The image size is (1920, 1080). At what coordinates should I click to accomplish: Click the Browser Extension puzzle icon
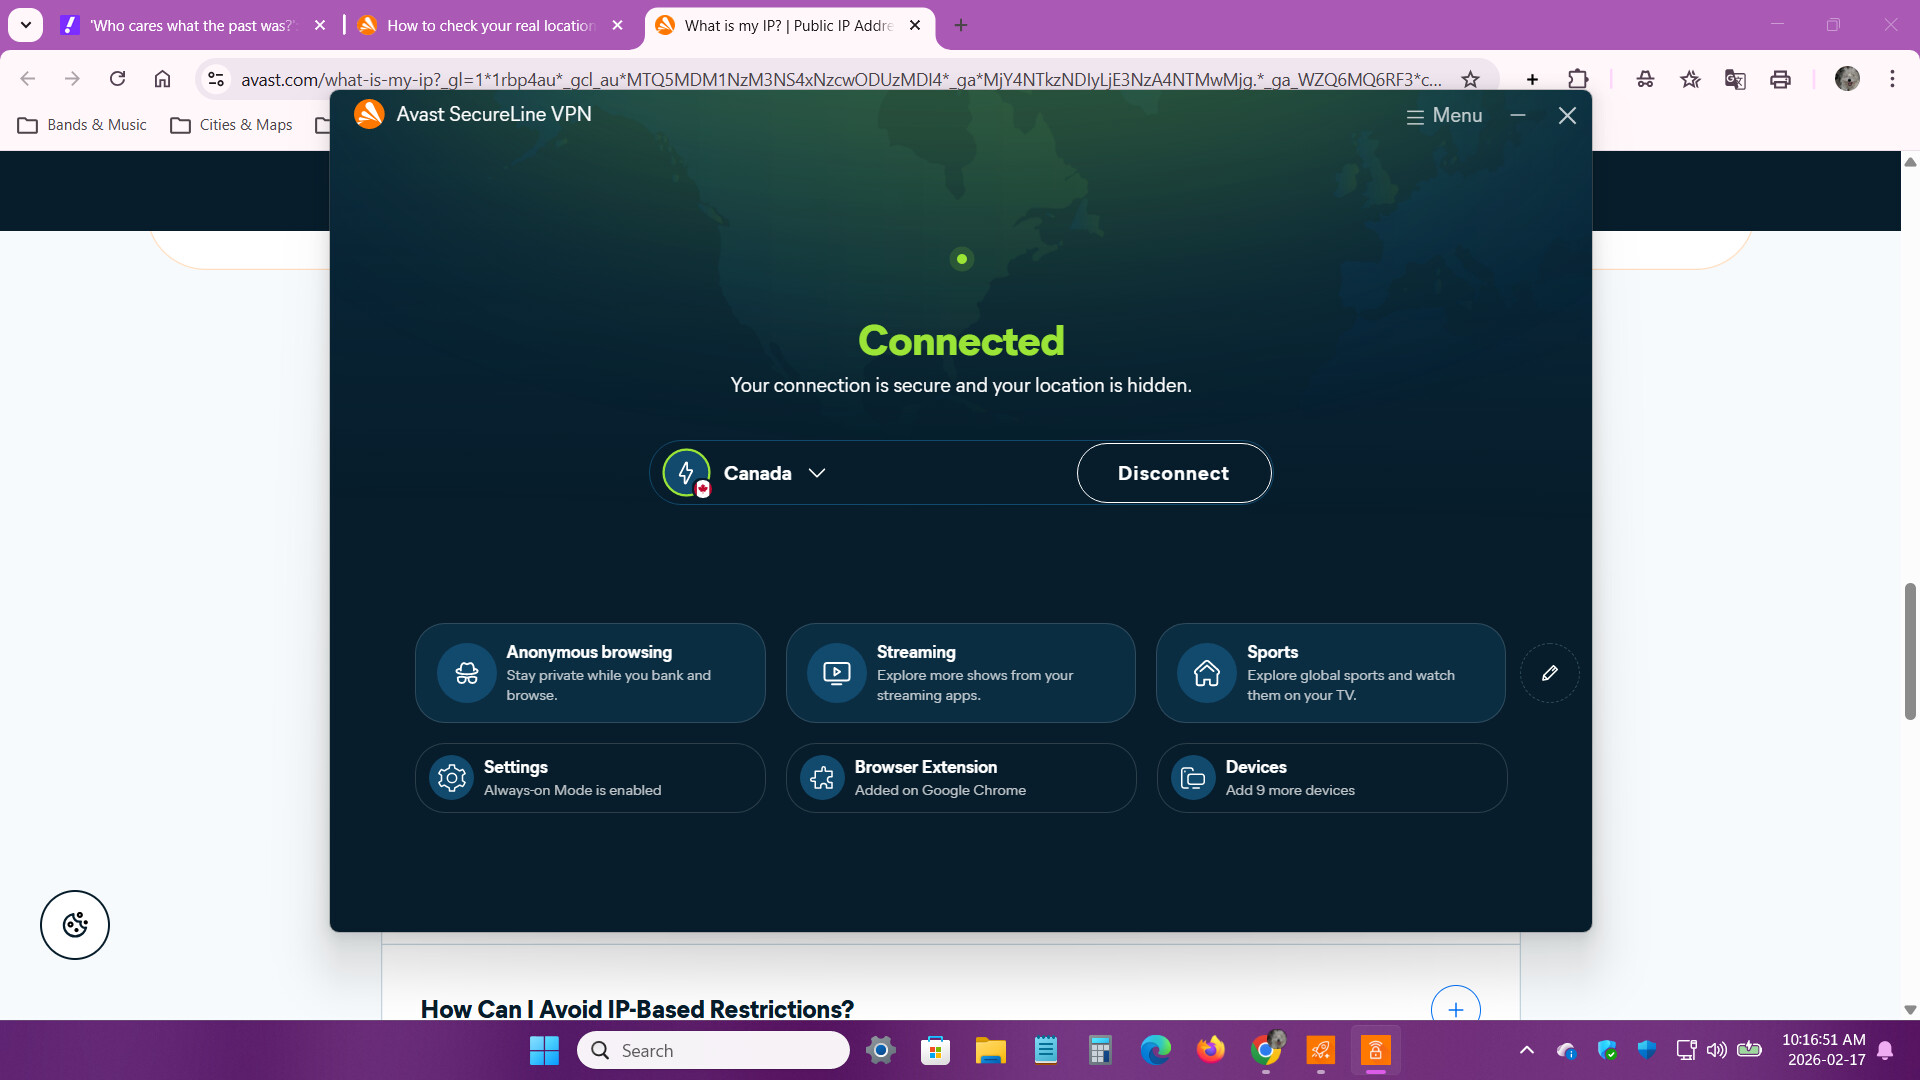point(822,778)
